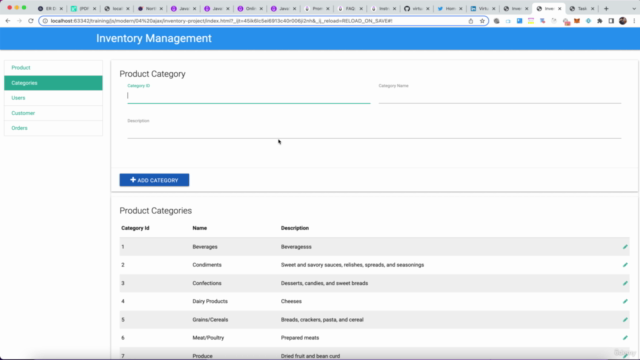
Task: Click the Prepared meats description text
Action: pos(300,338)
